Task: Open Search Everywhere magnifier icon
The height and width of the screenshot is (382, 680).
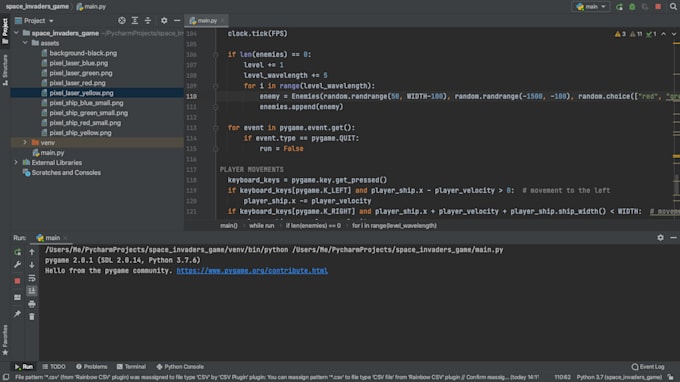Action: pyautogui.click(x=673, y=7)
